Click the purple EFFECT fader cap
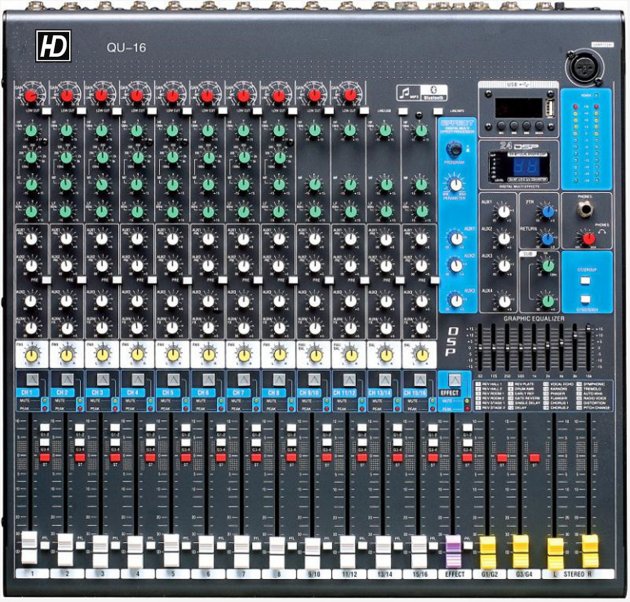 454,551
